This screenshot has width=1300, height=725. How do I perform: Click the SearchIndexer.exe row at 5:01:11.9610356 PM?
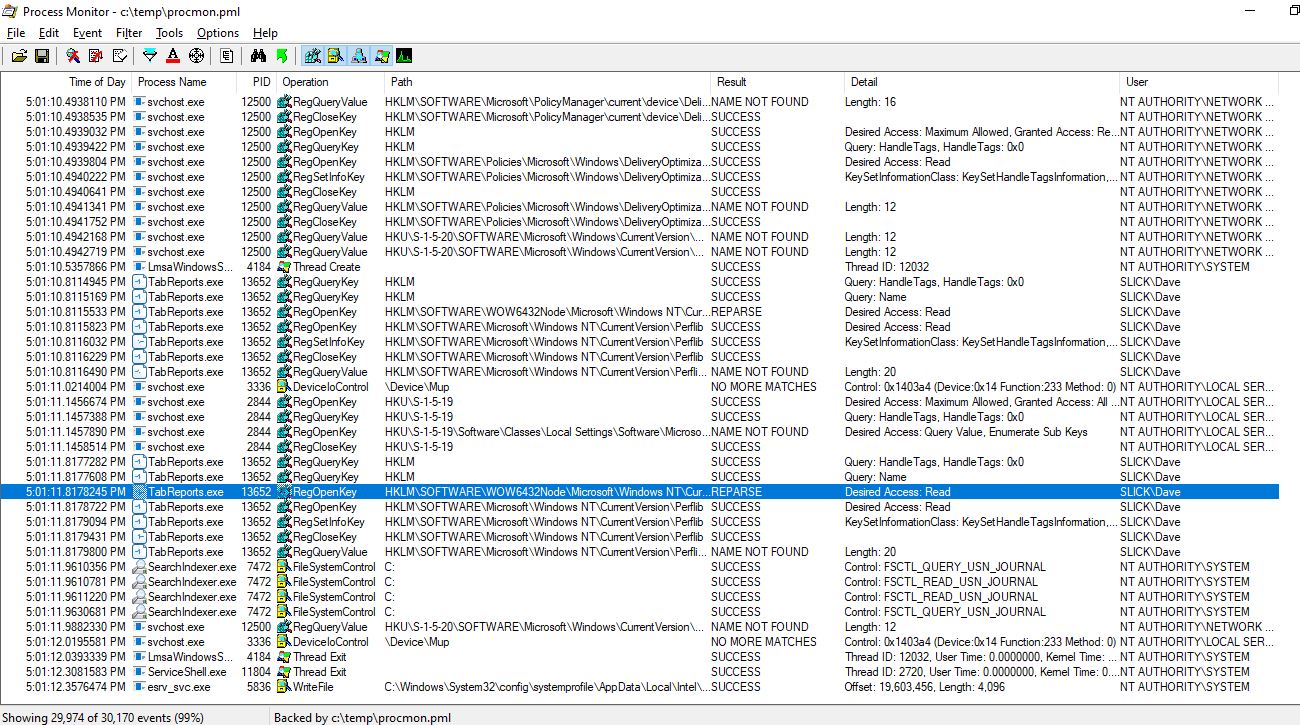[x=640, y=567]
